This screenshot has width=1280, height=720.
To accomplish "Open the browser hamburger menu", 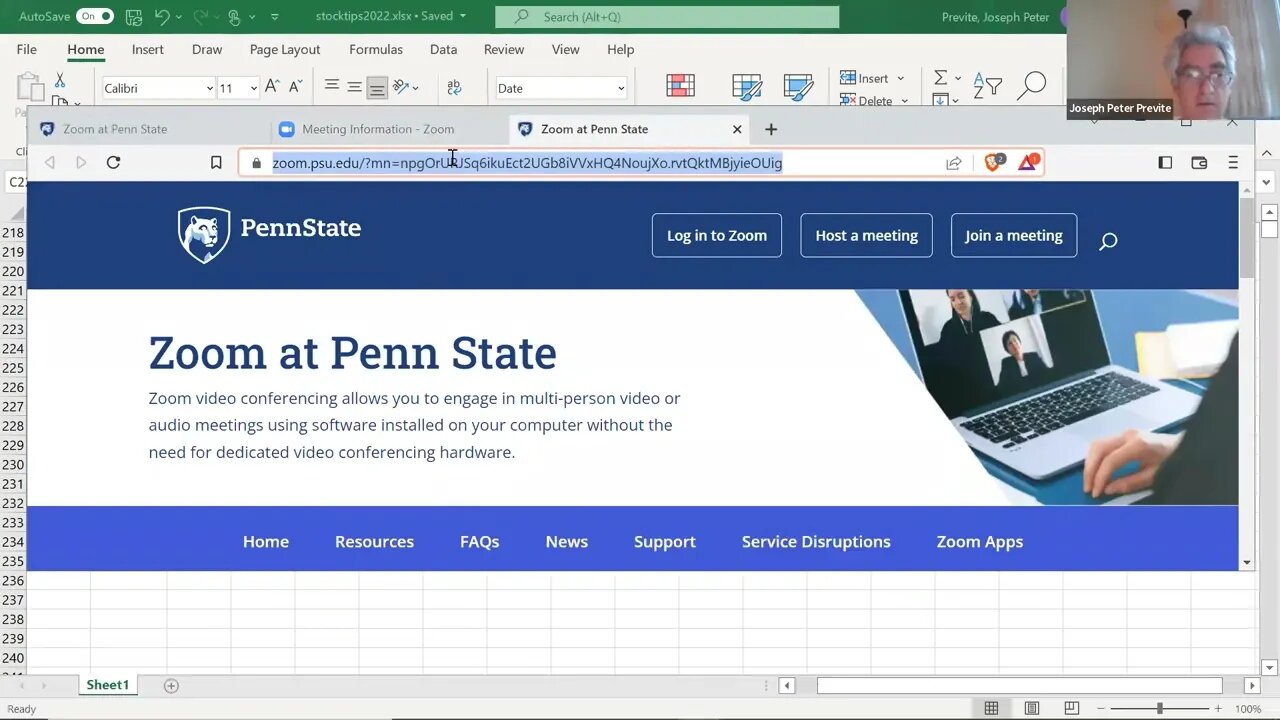I will 1233,162.
